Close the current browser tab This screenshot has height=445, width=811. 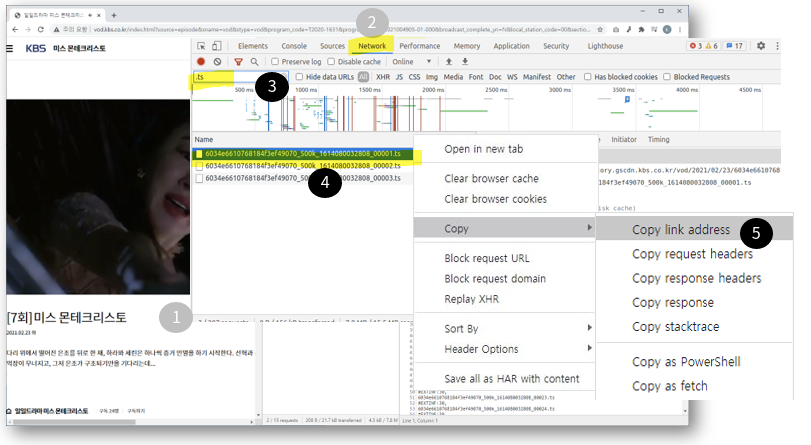99,15
